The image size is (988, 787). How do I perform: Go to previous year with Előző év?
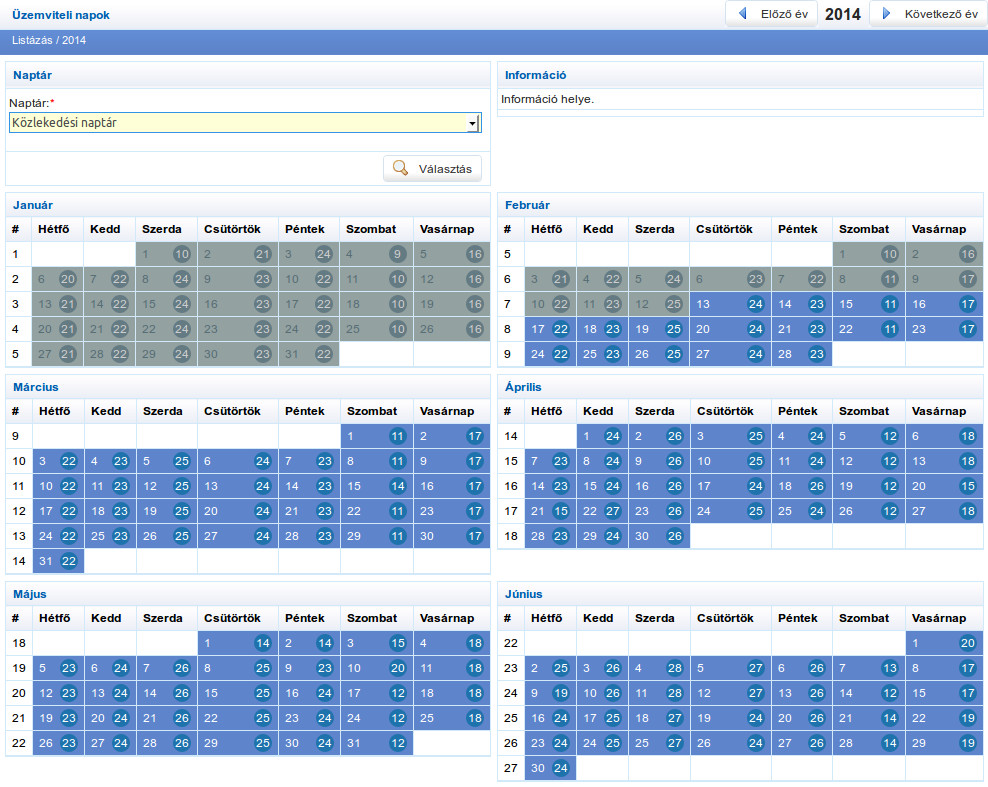(771, 14)
